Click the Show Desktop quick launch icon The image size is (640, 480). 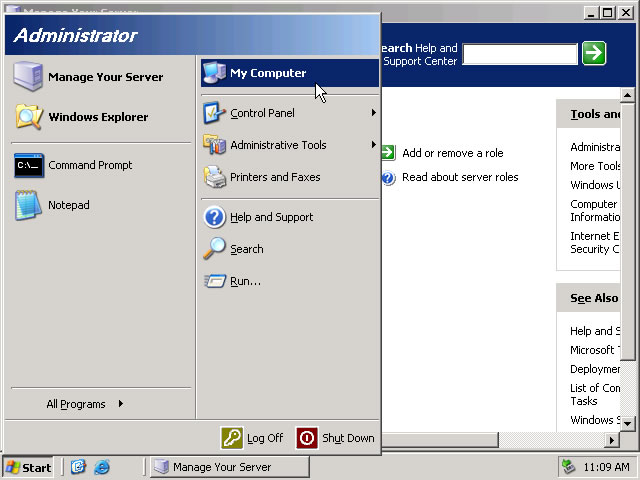click(78, 467)
